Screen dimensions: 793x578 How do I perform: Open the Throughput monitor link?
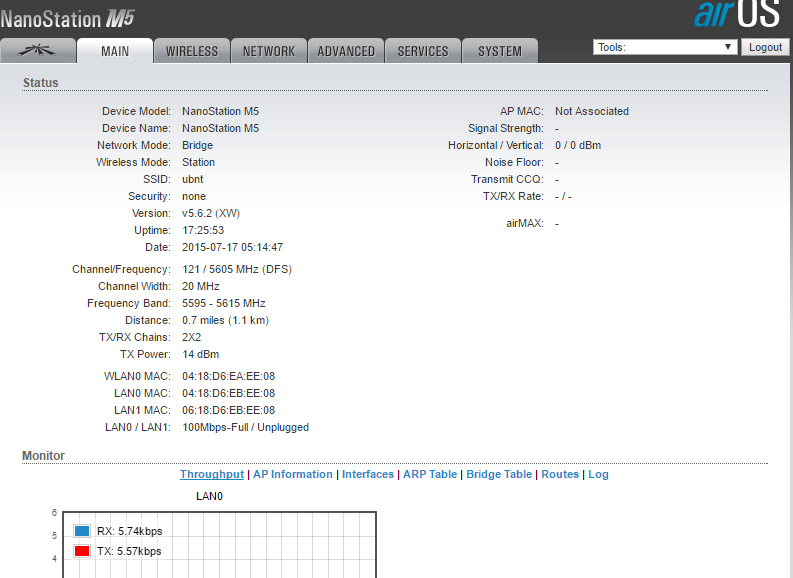tap(212, 474)
